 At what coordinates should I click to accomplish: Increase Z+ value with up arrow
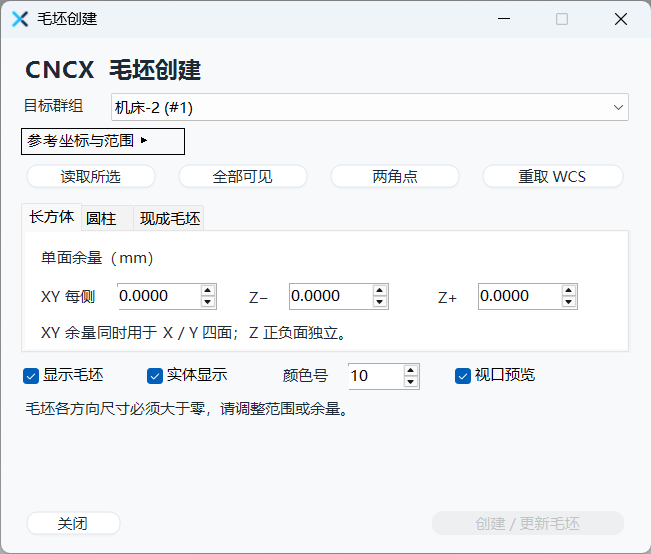coord(569,290)
